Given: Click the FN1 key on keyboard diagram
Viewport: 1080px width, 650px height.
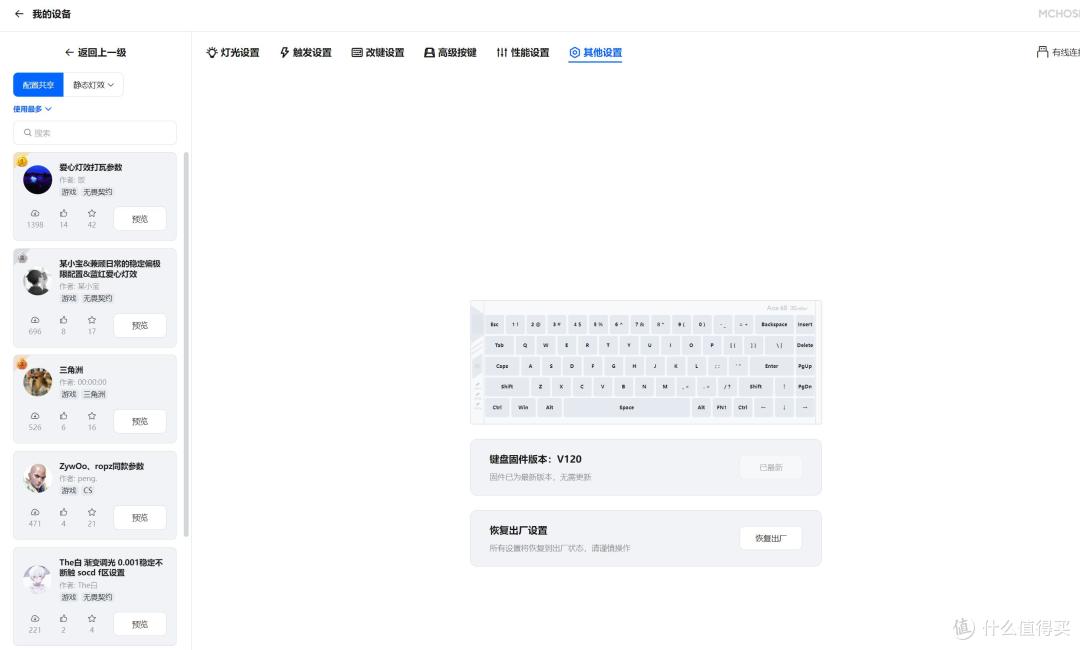Looking at the screenshot, I should 721,408.
